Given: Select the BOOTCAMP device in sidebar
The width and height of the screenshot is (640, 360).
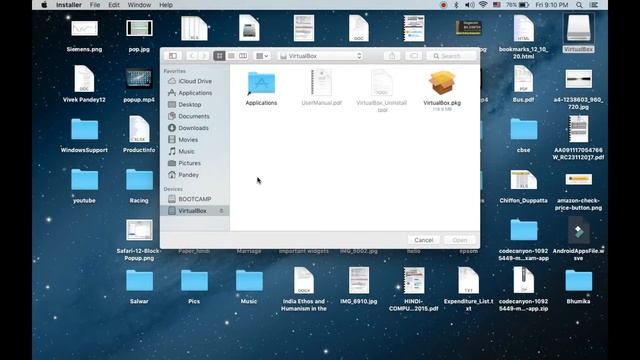Looking at the screenshot, I should click(190, 199).
